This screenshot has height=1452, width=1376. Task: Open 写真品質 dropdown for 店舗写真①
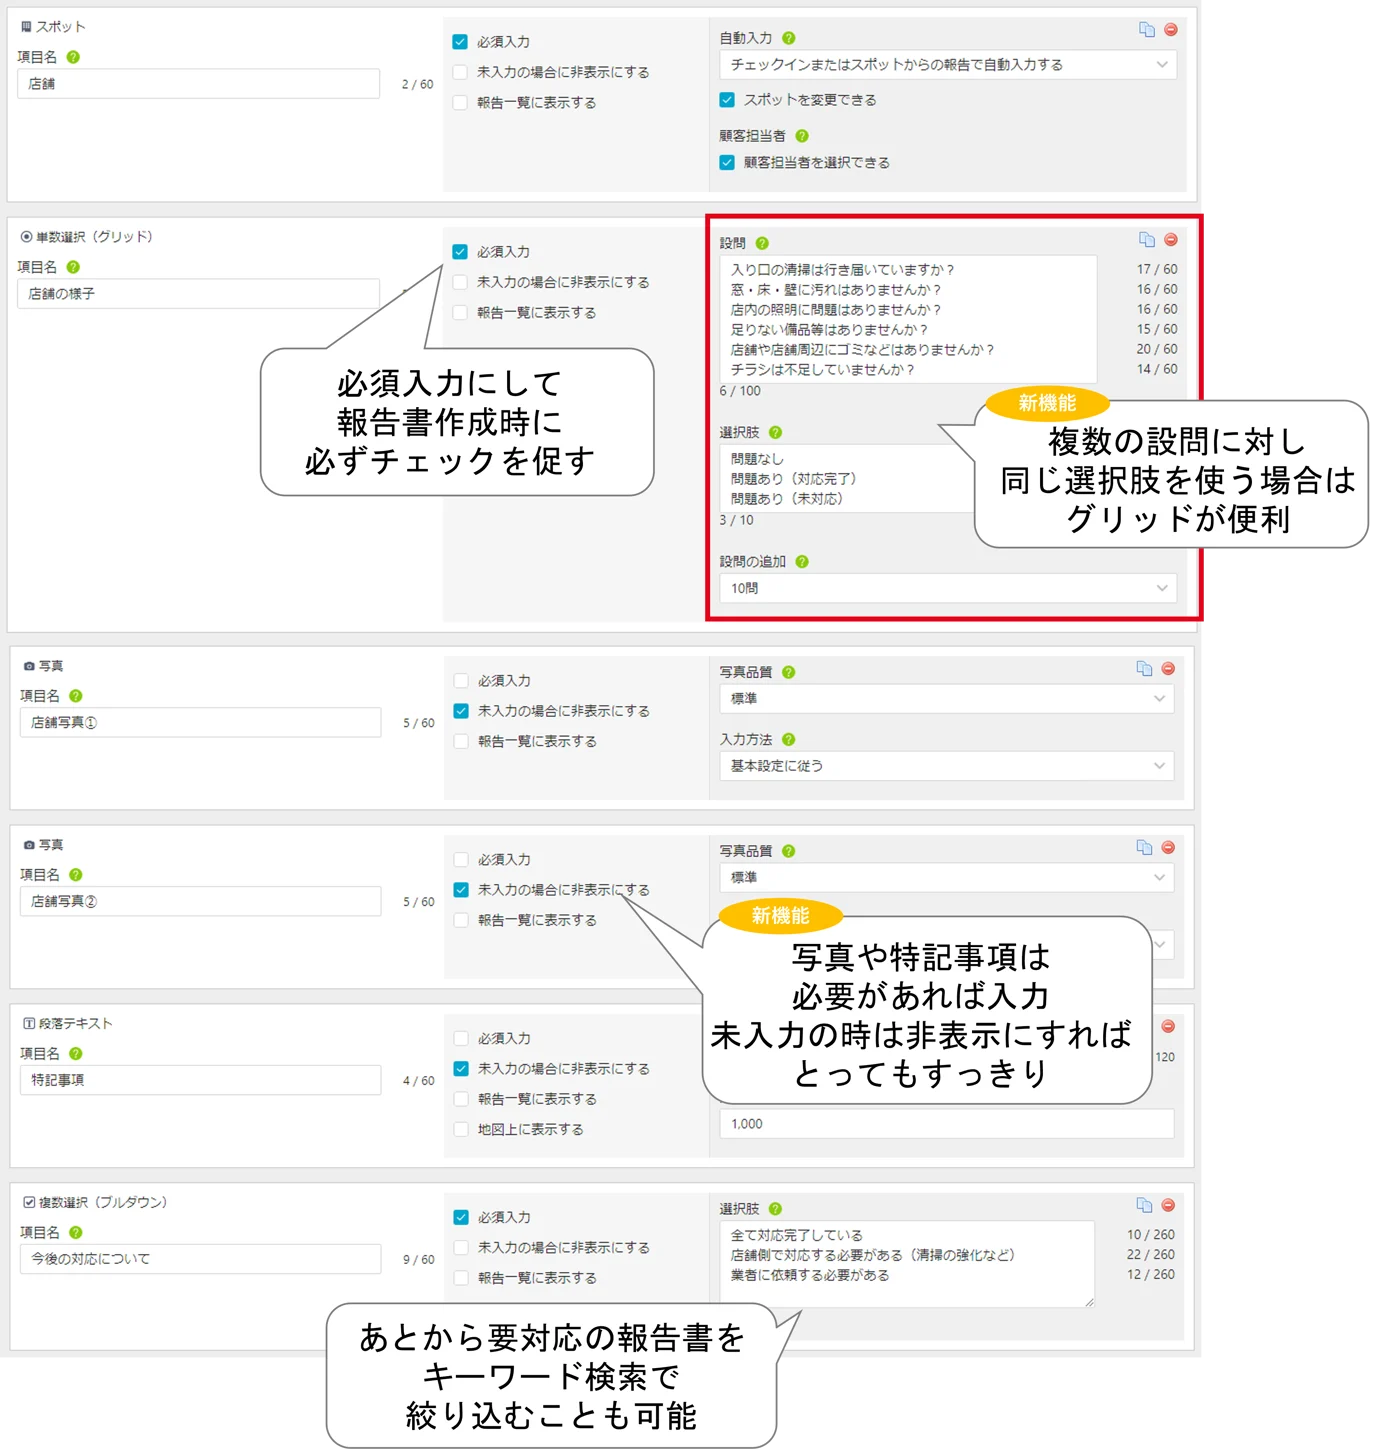pyautogui.click(x=946, y=699)
